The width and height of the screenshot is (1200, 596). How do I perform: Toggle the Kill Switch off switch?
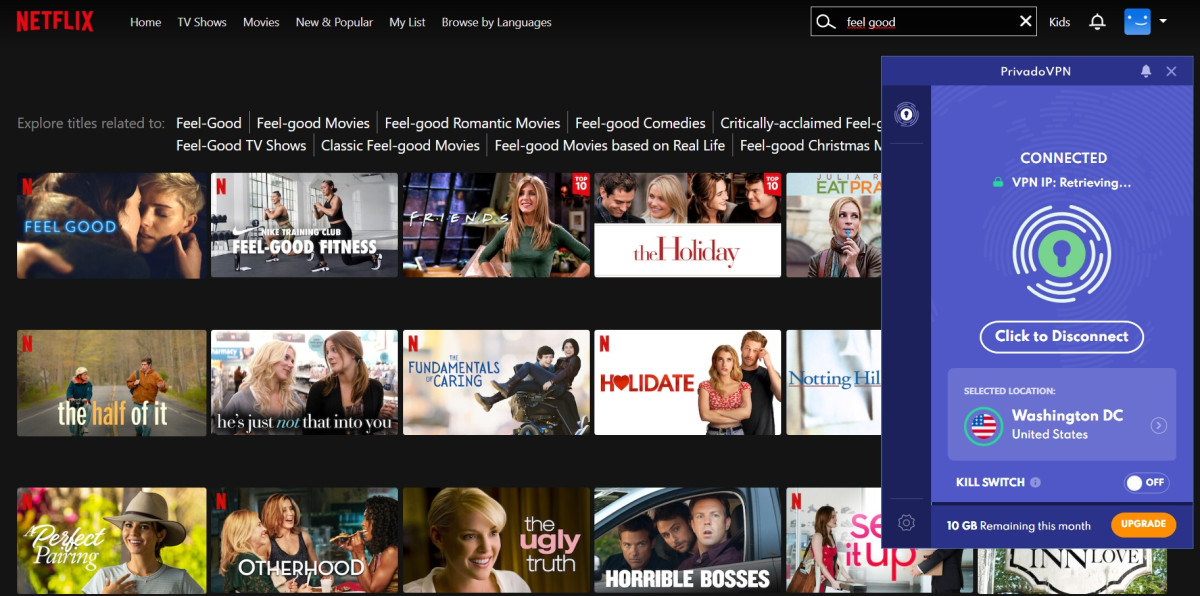1146,482
